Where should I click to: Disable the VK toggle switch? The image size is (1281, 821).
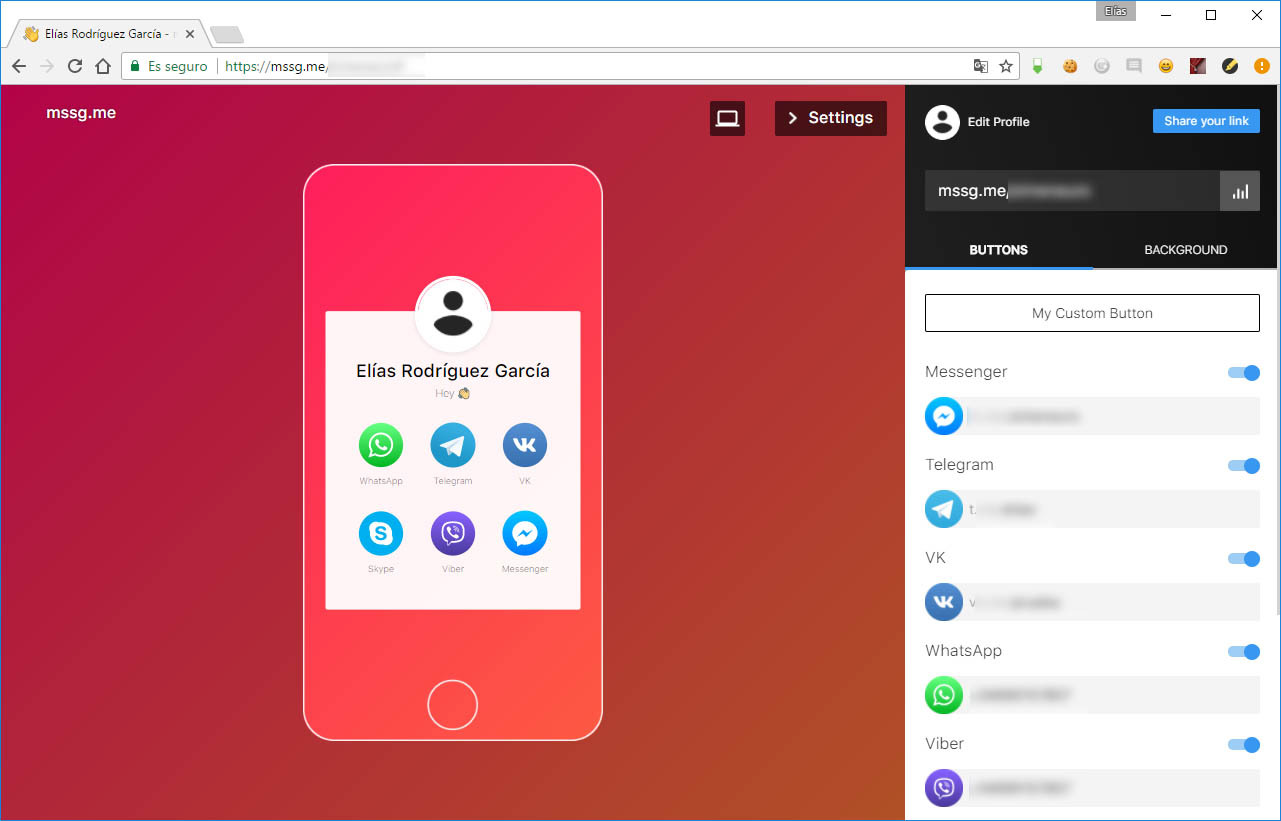[1243, 559]
